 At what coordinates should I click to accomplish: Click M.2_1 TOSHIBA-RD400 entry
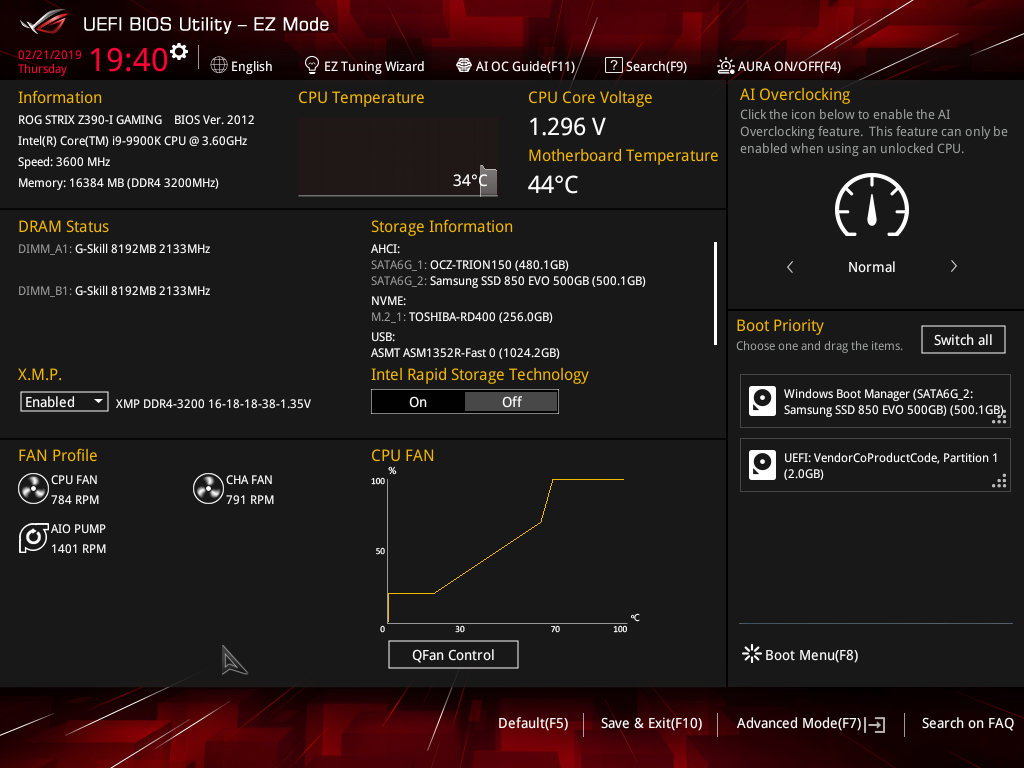pos(462,317)
